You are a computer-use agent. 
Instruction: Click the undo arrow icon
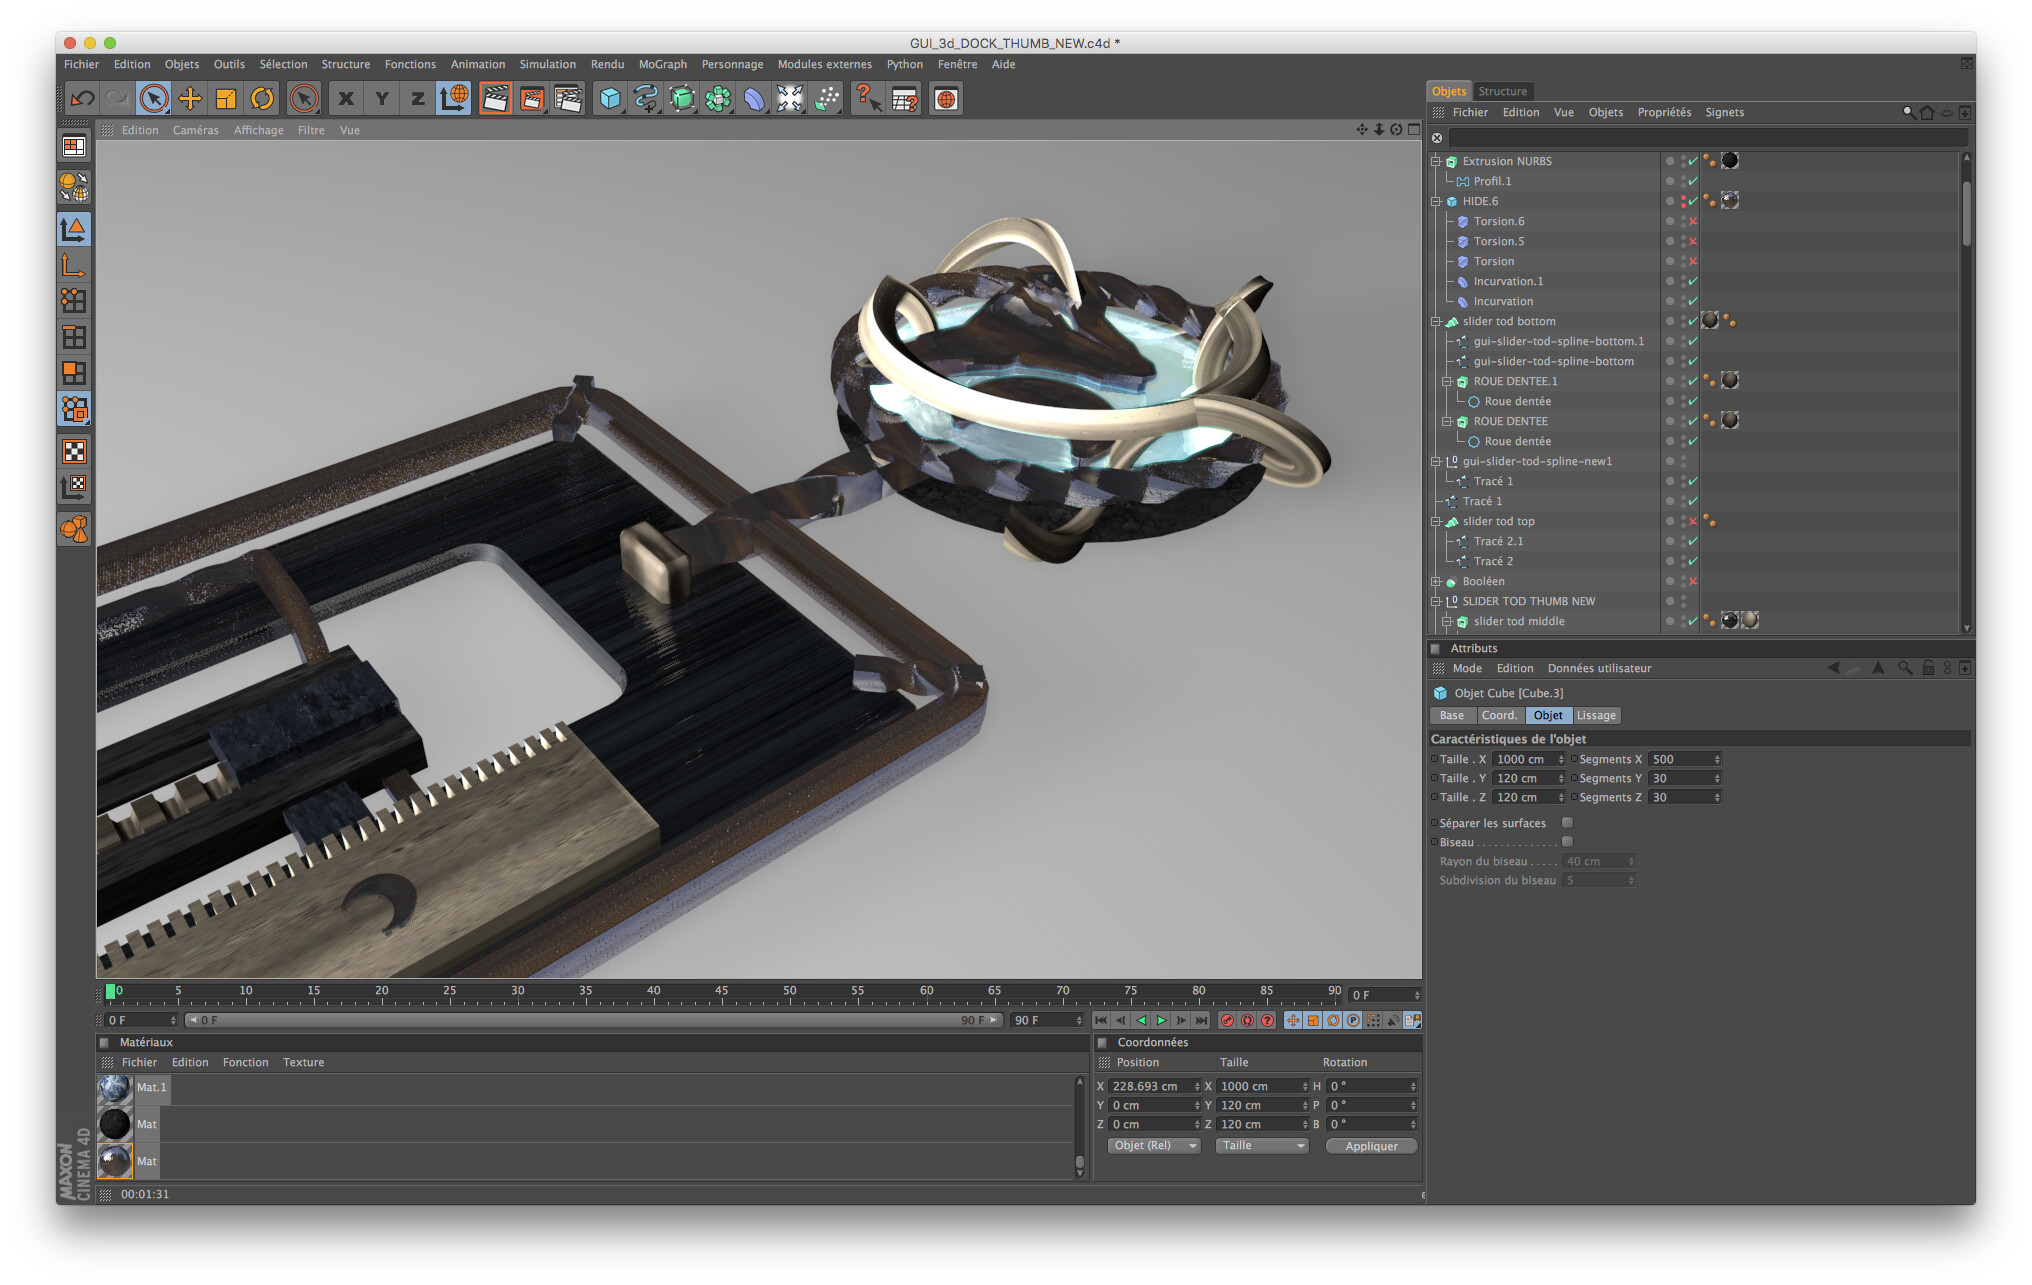[x=82, y=98]
